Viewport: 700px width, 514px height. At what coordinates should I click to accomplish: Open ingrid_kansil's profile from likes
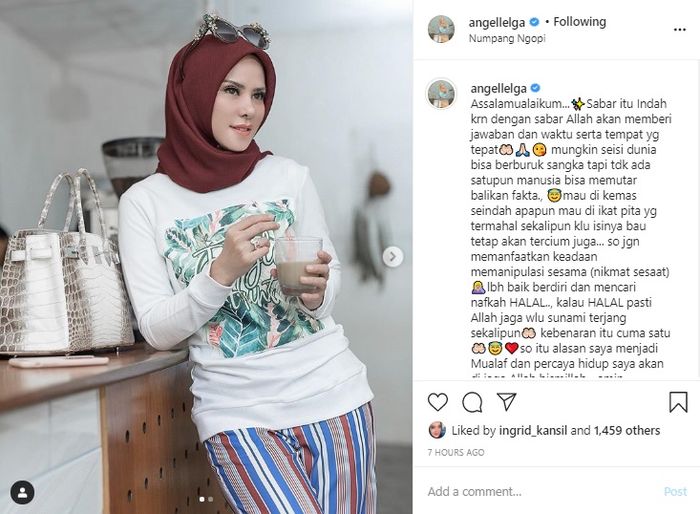coord(533,430)
